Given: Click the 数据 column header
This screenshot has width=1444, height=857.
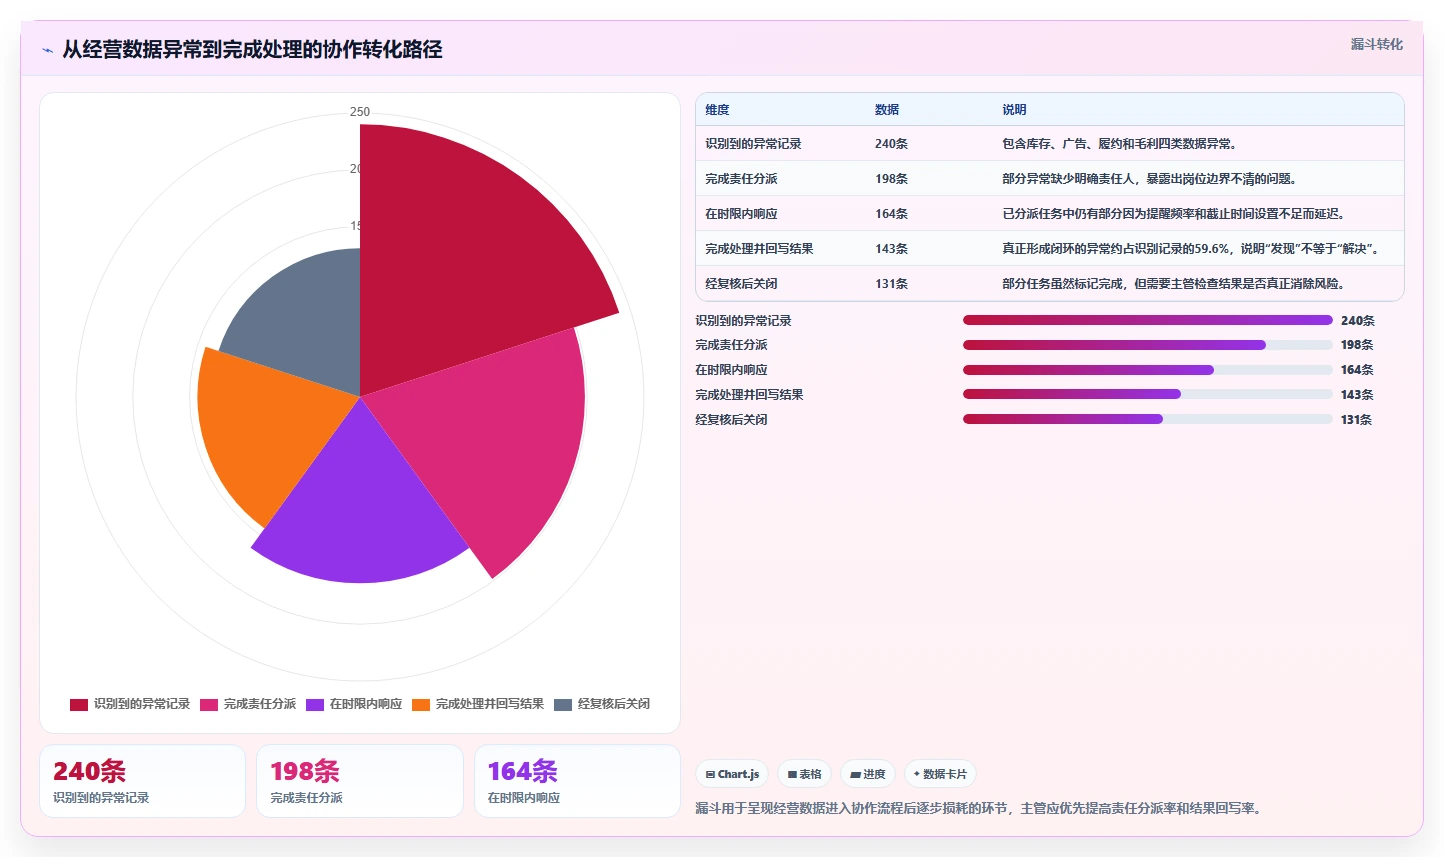Looking at the screenshot, I should (x=886, y=110).
